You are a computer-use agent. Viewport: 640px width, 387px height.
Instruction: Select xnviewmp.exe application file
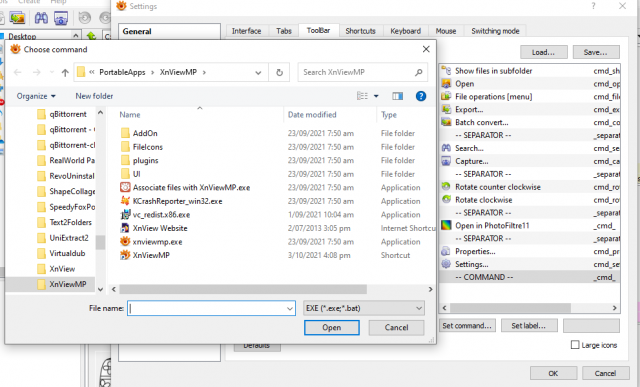point(157,242)
